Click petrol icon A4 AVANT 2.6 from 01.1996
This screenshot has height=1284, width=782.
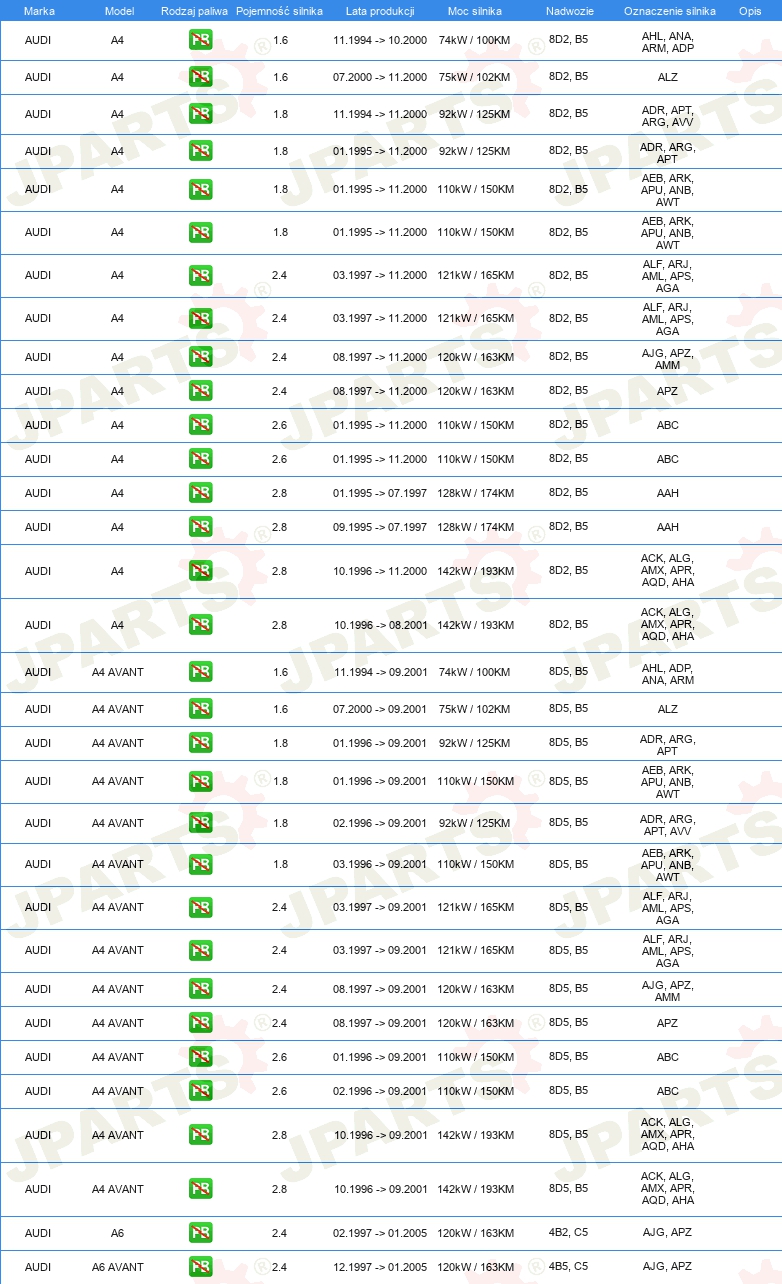pos(200,1056)
